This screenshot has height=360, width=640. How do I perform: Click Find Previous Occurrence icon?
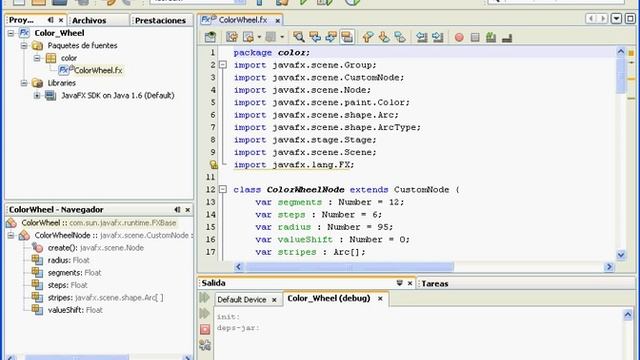(315, 37)
